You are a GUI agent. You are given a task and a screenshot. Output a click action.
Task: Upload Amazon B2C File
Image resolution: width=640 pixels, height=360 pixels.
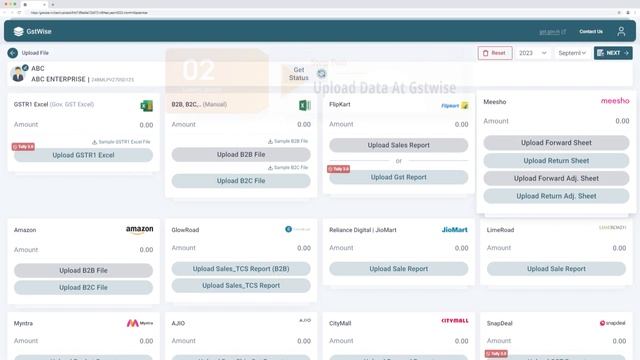coord(83,287)
